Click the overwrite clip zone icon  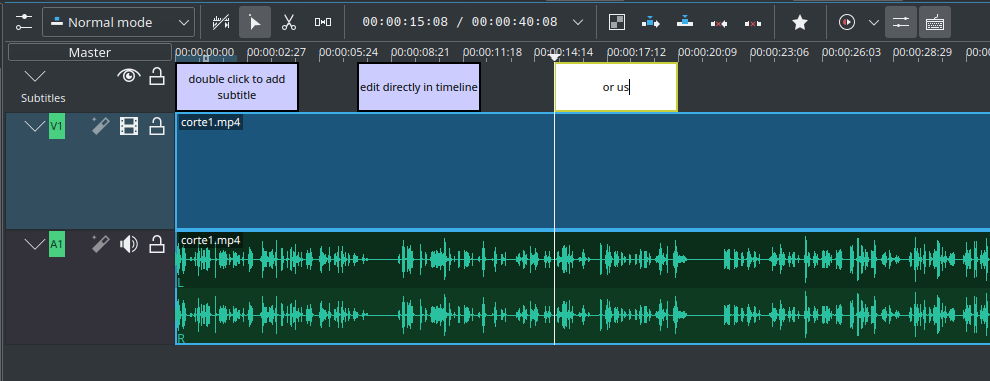[685, 23]
